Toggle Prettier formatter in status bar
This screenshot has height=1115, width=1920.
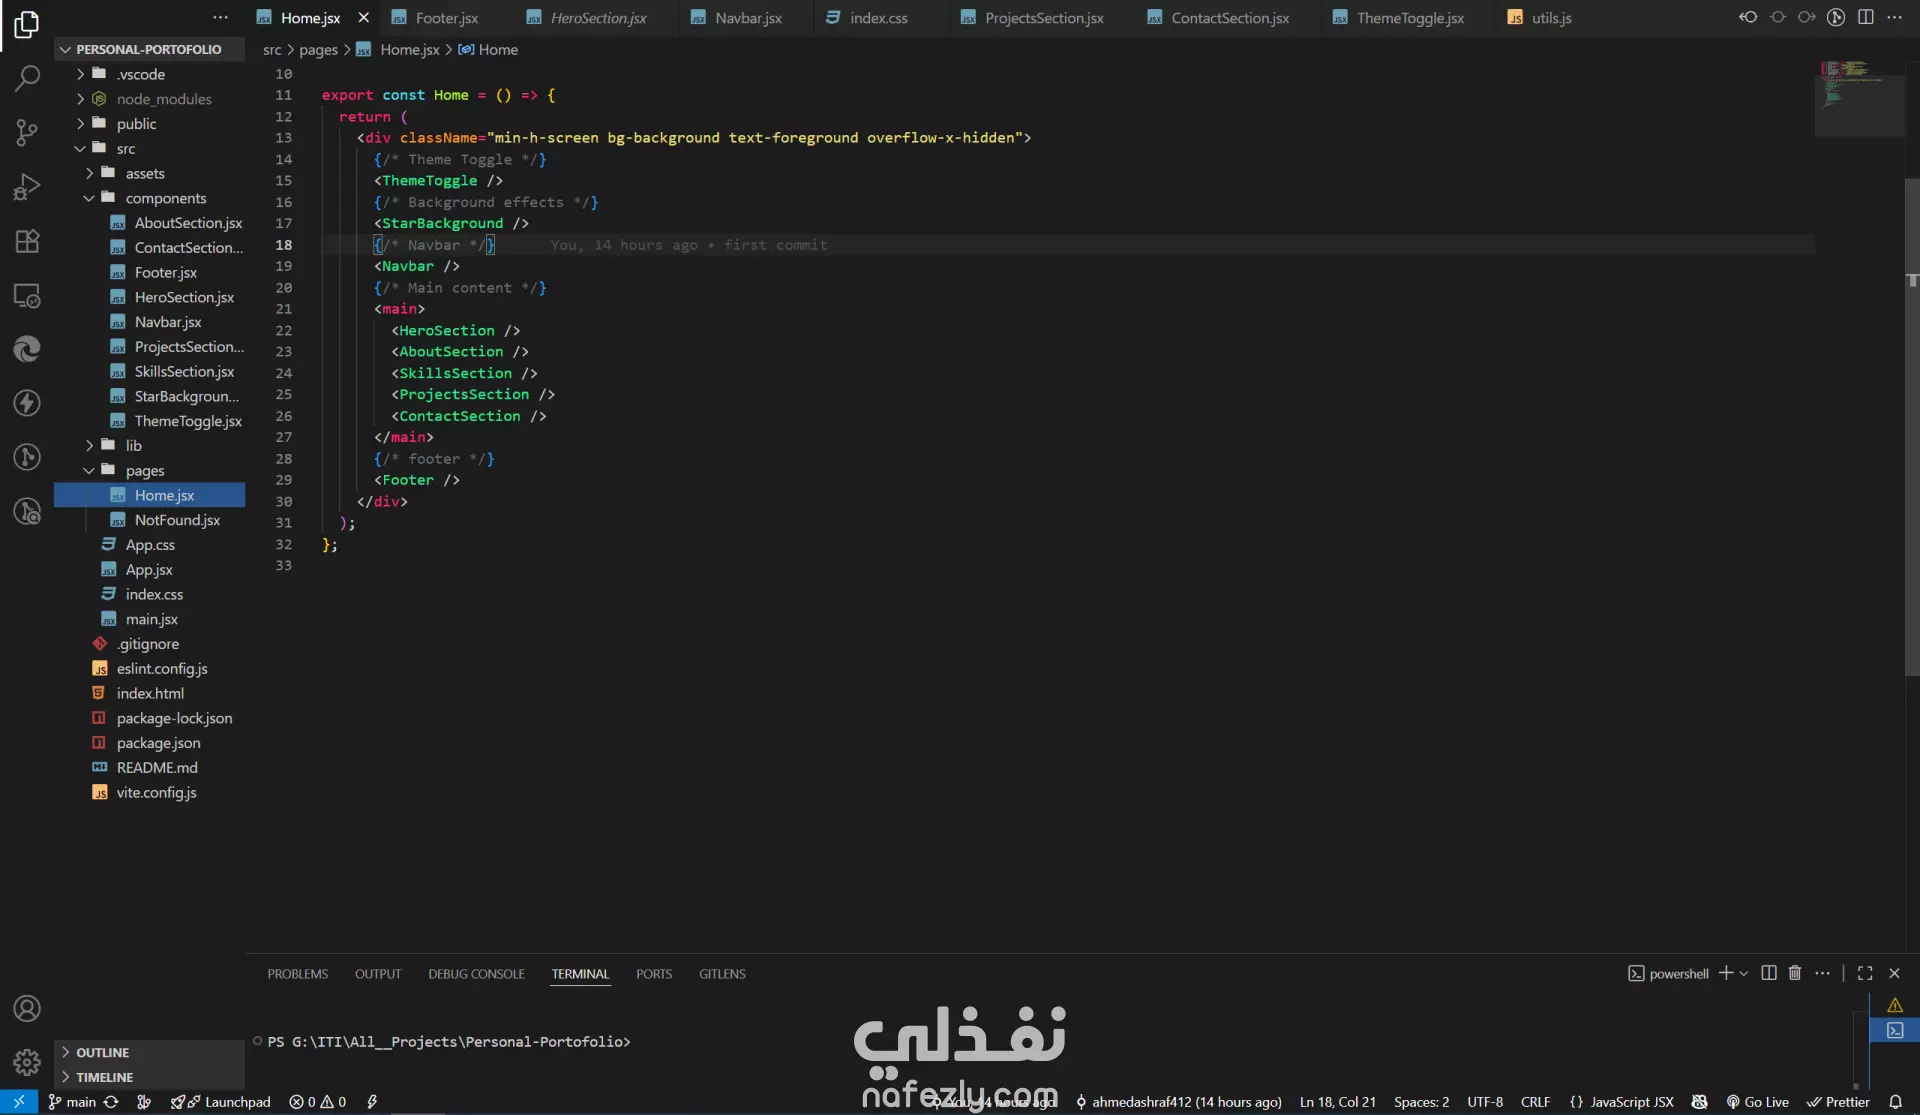[1838, 1102]
